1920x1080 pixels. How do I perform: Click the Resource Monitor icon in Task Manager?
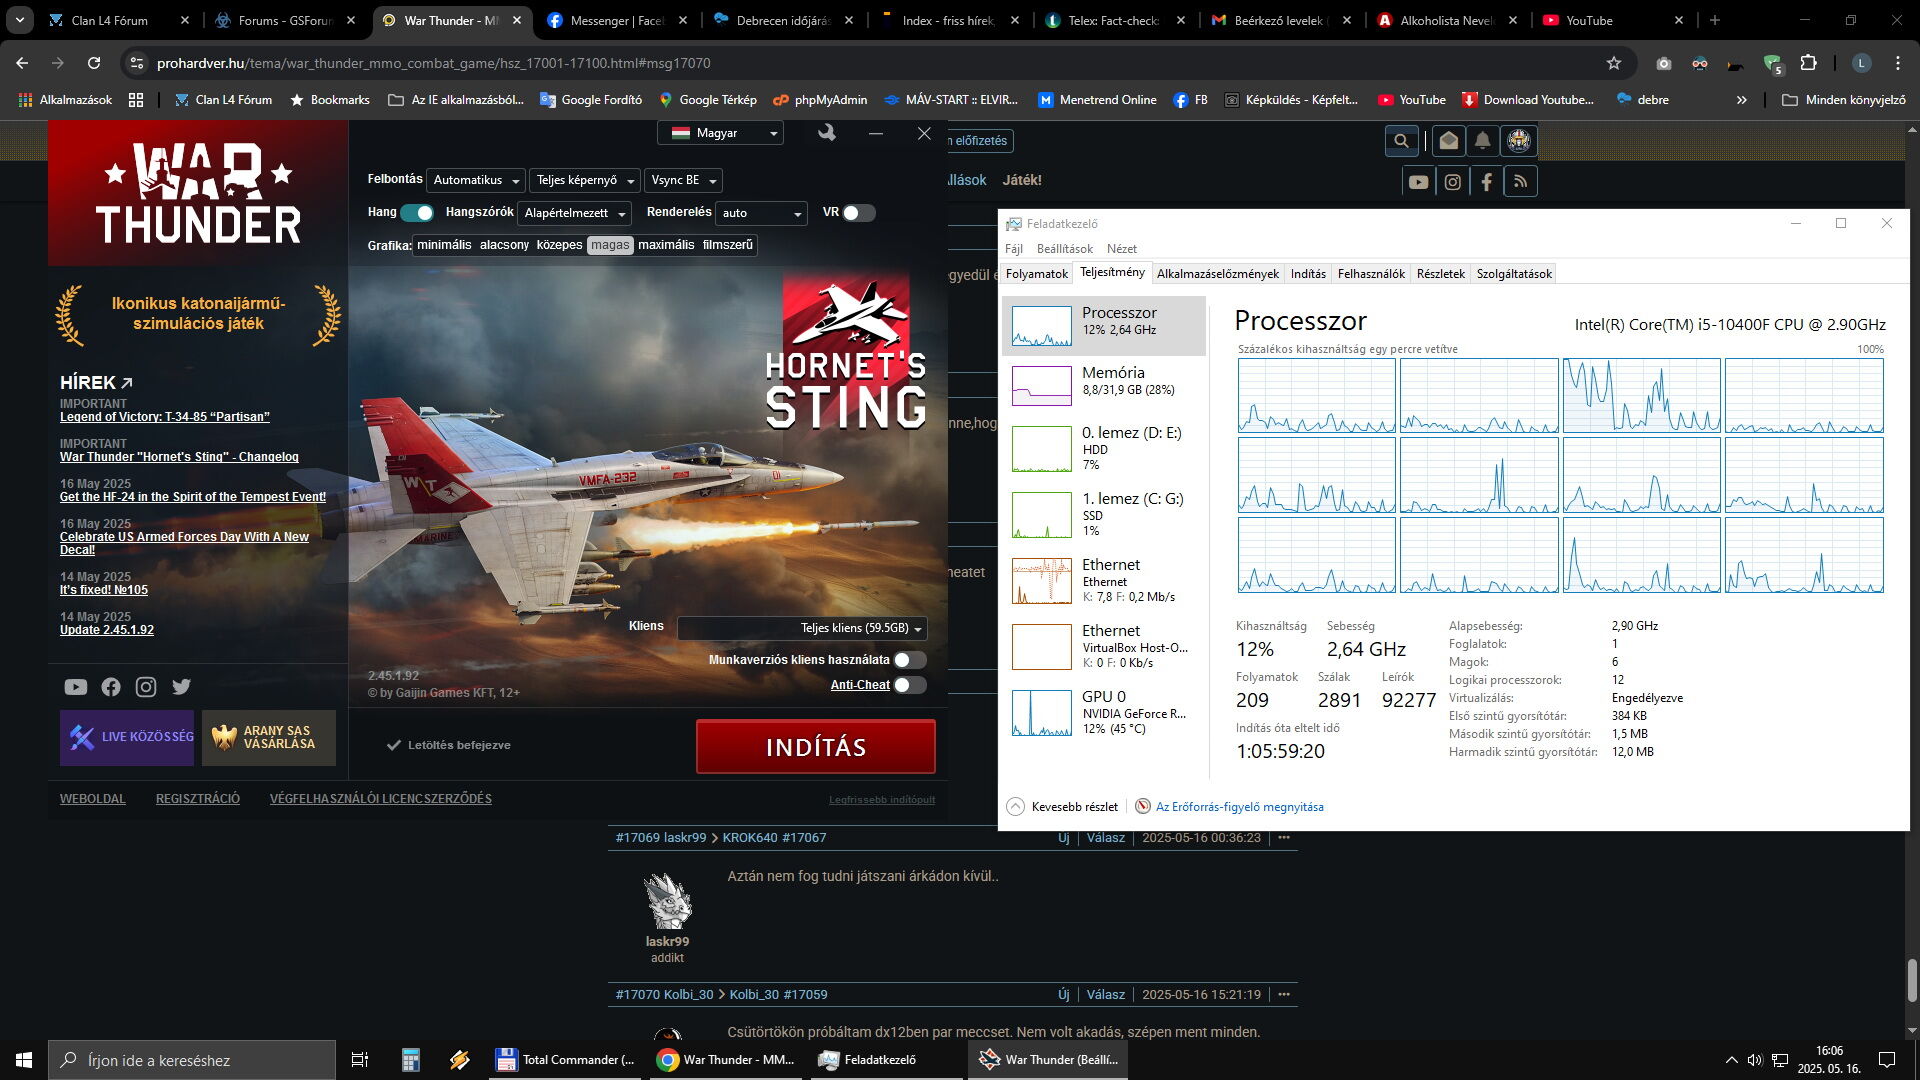[x=1143, y=806]
